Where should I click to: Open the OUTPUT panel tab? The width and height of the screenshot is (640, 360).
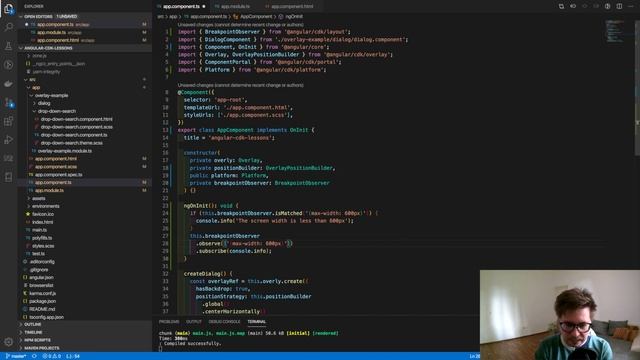pyautogui.click(x=194, y=322)
